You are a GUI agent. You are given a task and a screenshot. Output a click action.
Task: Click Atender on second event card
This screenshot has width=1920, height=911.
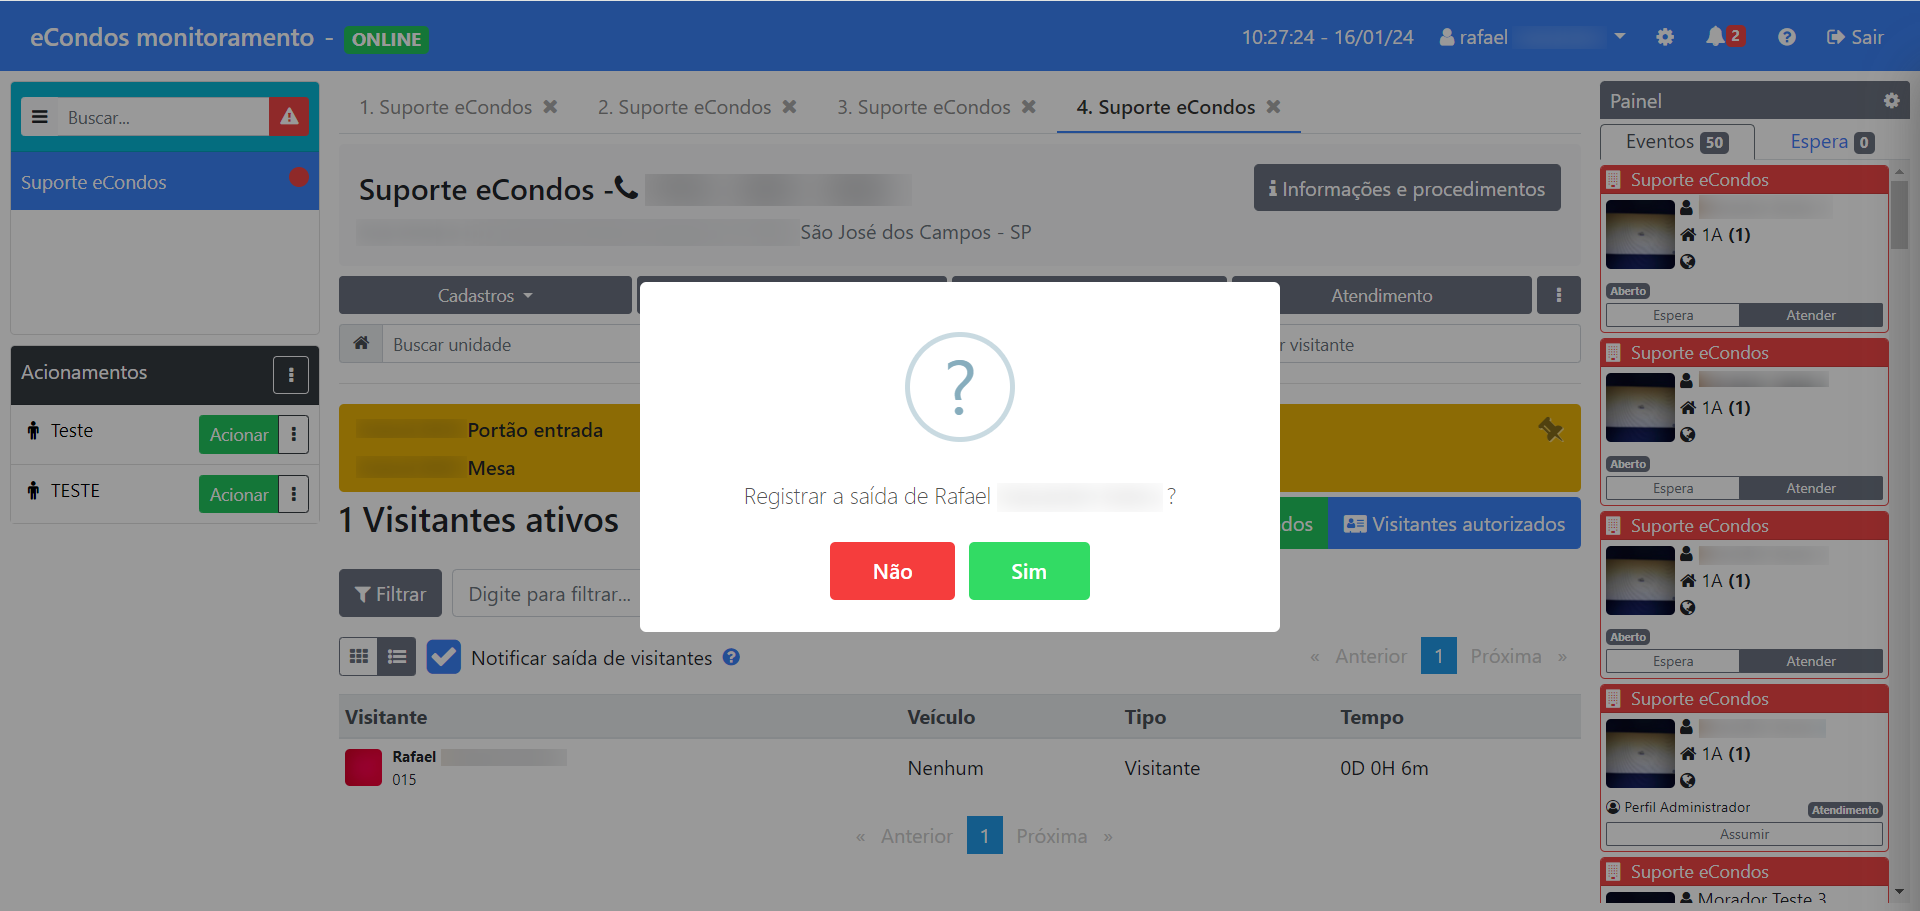(x=1811, y=488)
